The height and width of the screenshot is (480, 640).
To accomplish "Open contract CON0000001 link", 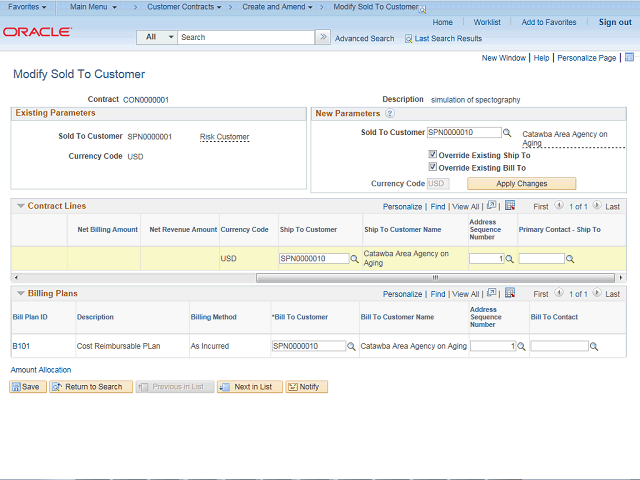I will pyautogui.click(x=146, y=100).
